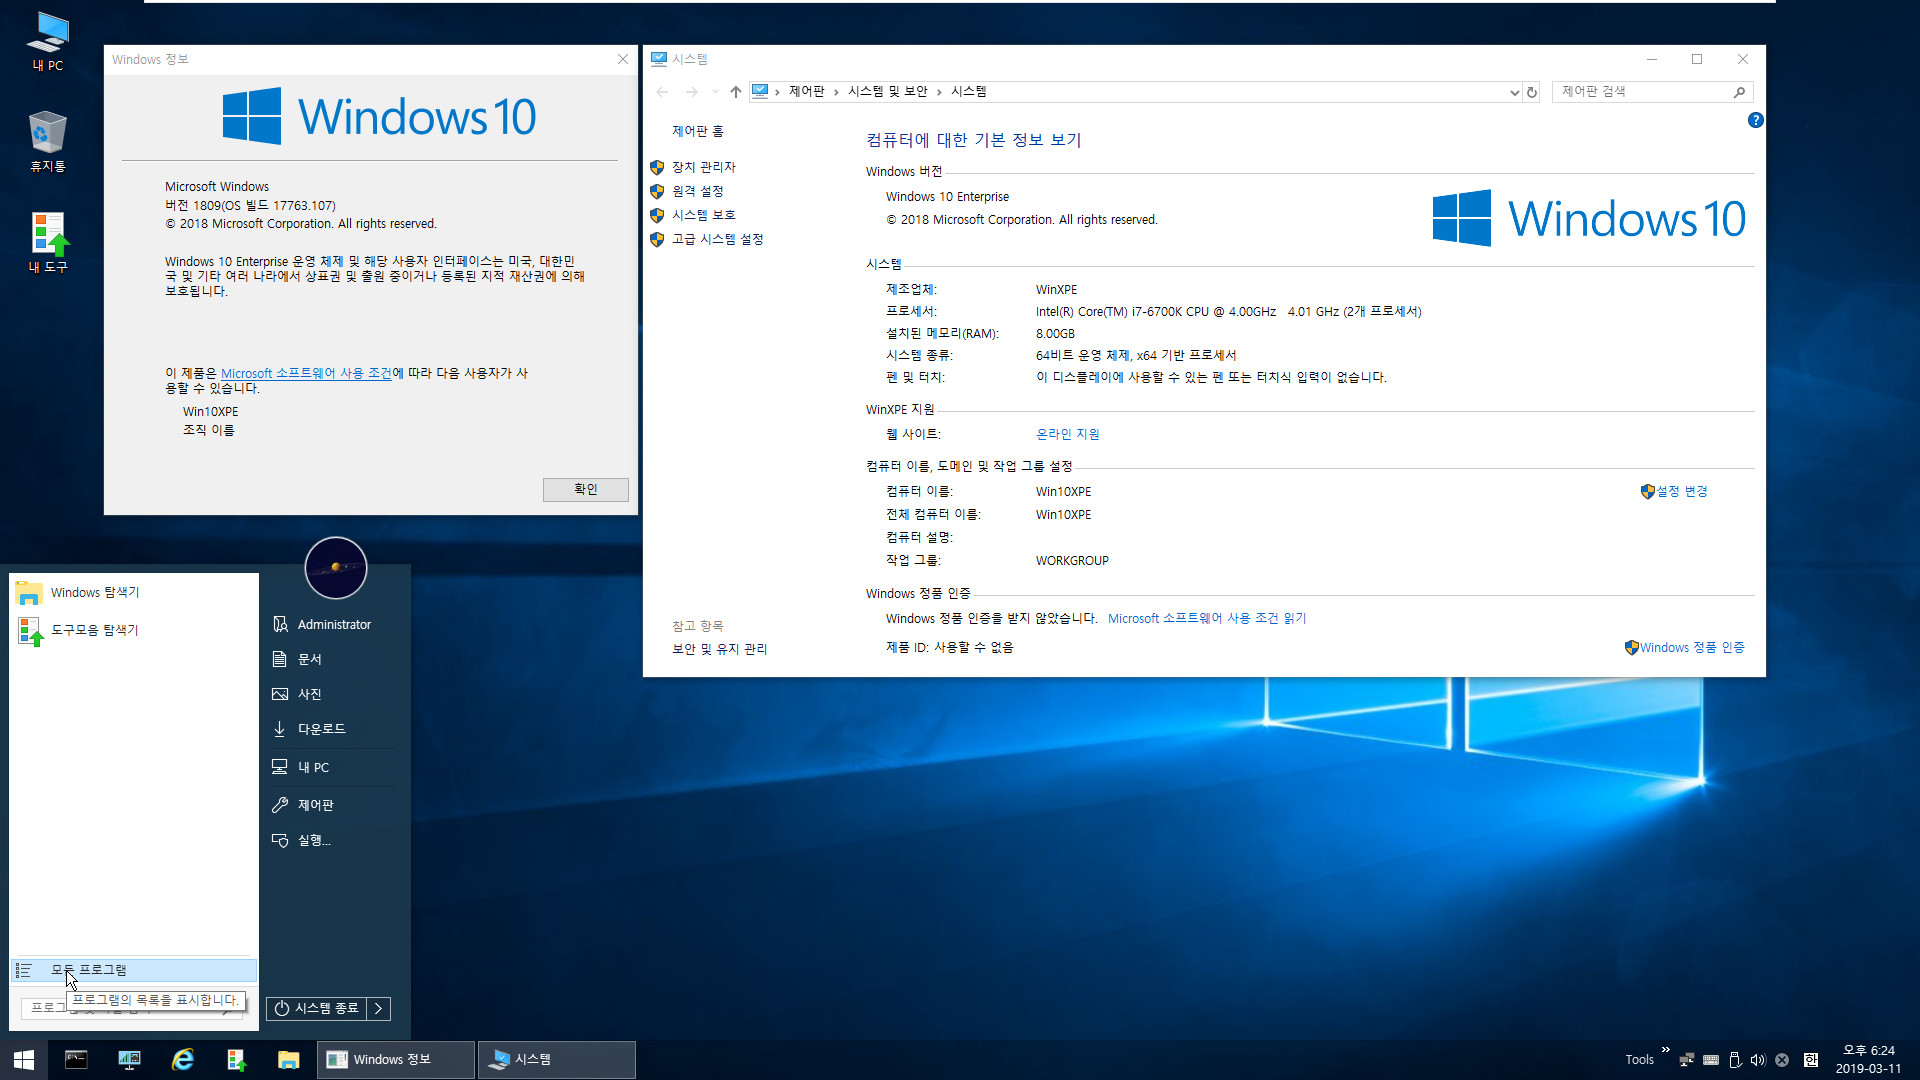Open 제어판 from Start menu

click(334, 805)
